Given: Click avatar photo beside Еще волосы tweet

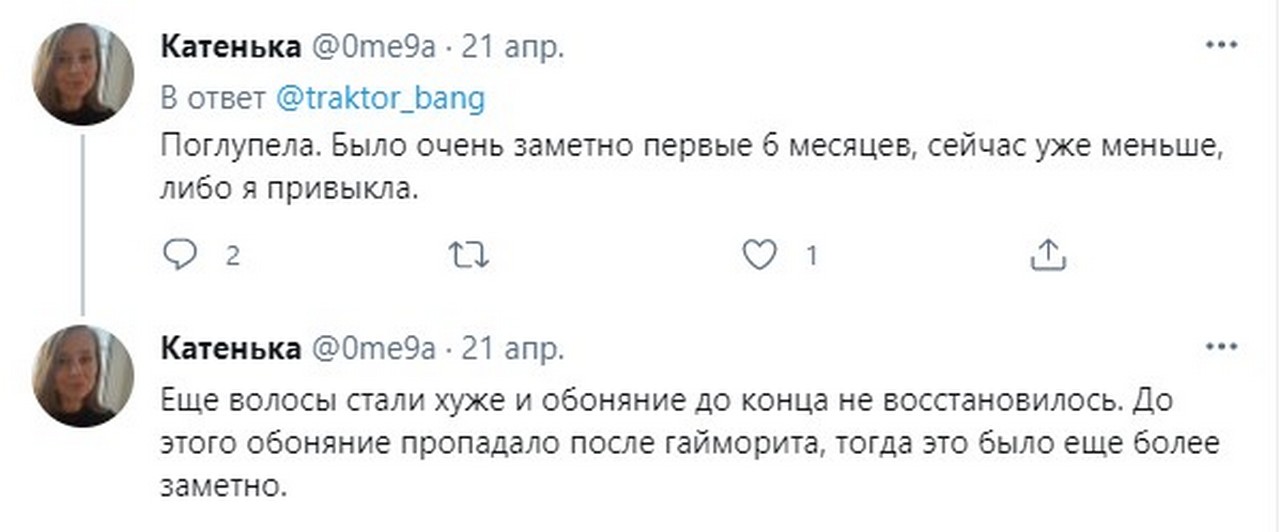Looking at the screenshot, I should pos(83,375).
